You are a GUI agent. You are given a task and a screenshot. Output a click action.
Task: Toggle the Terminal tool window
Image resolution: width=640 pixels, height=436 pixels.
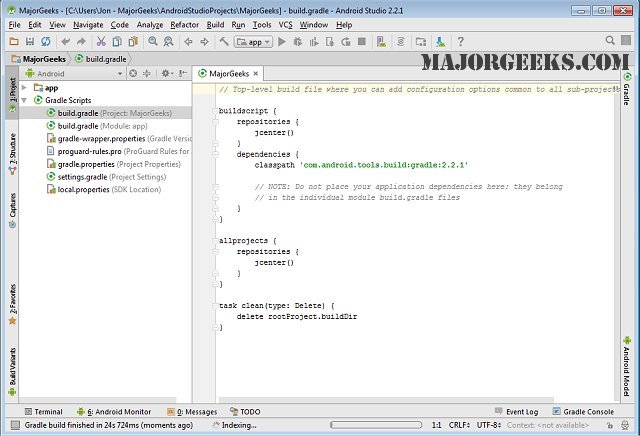click(42, 411)
